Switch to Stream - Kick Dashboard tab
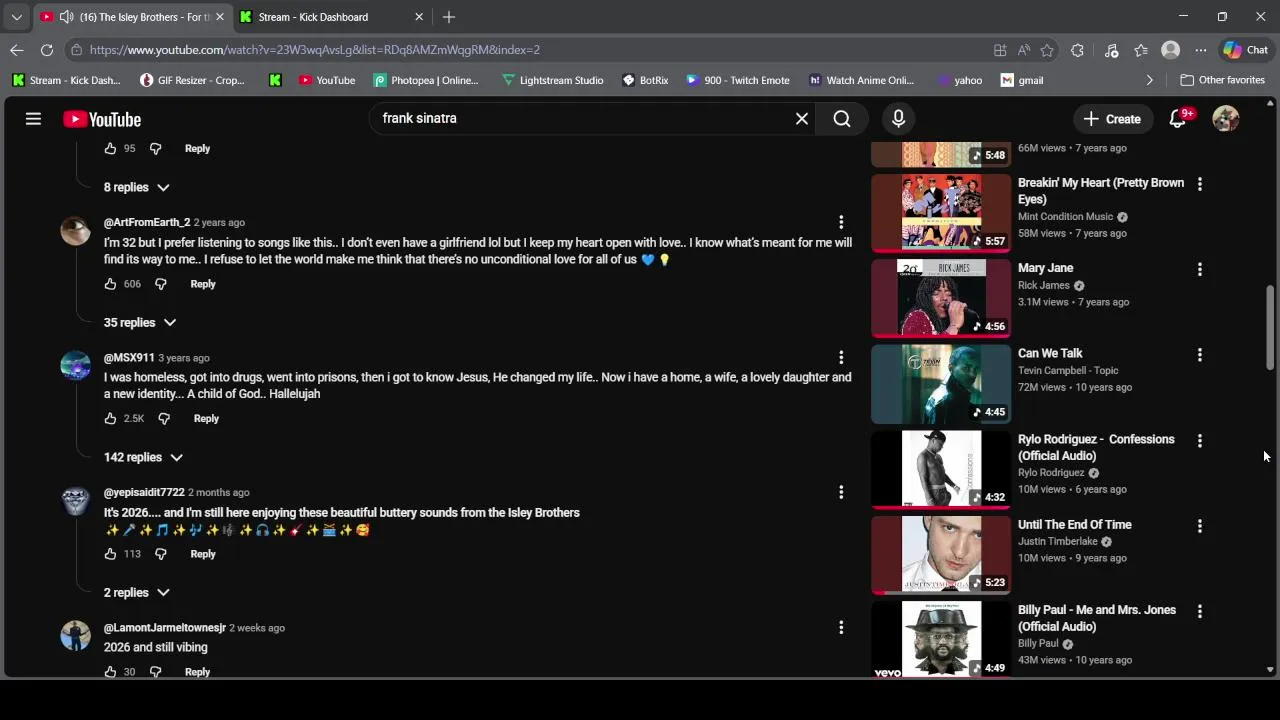Image resolution: width=1280 pixels, height=720 pixels. pyautogui.click(x=333, y=17)
